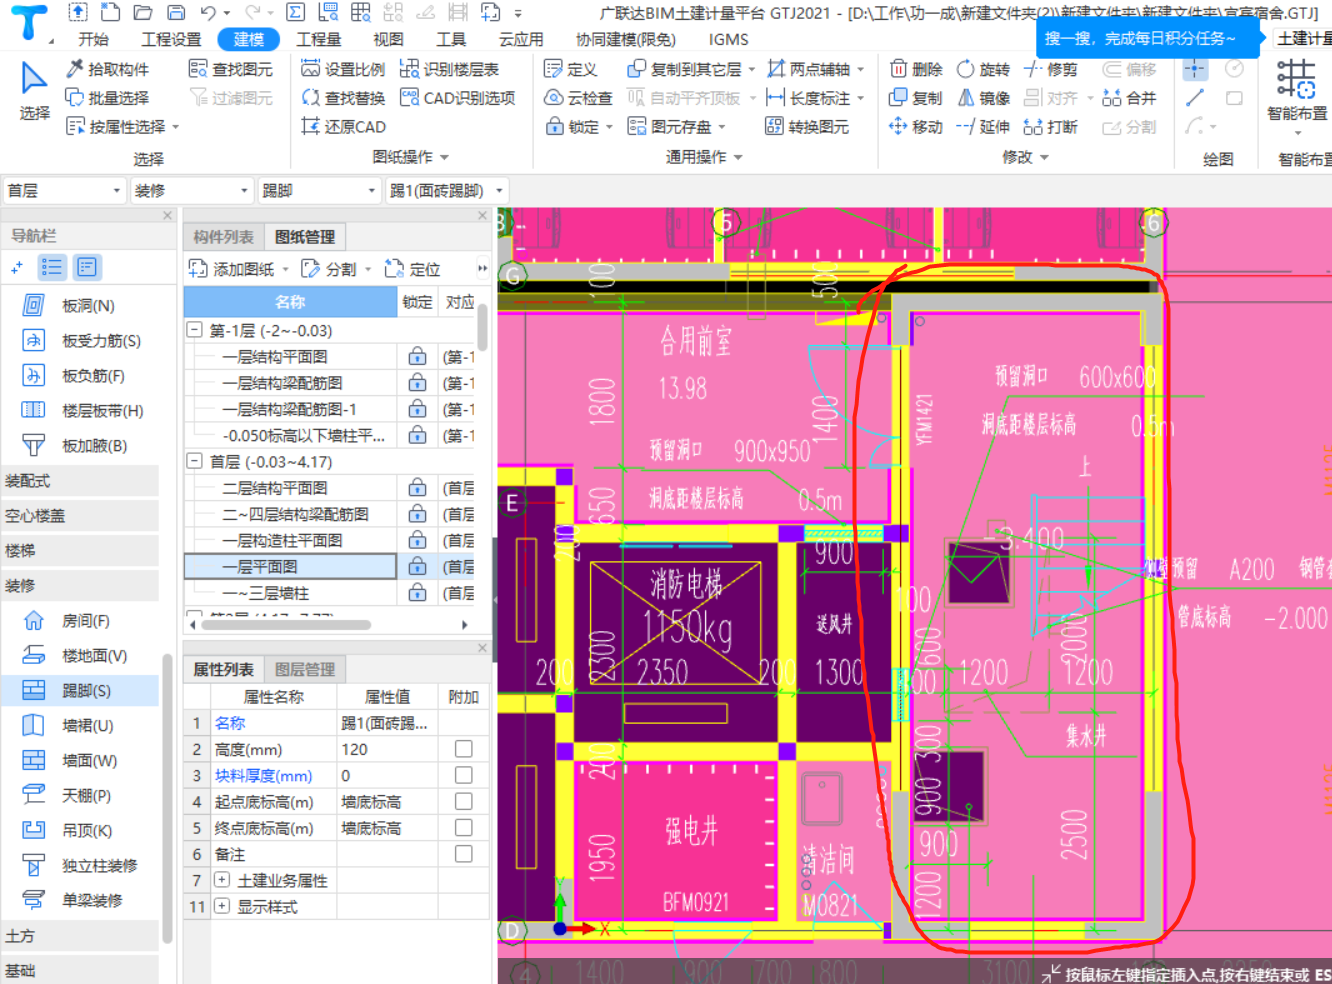
Task: Click 搜一搜 daily points task banner
Action: coord(1148,38)
